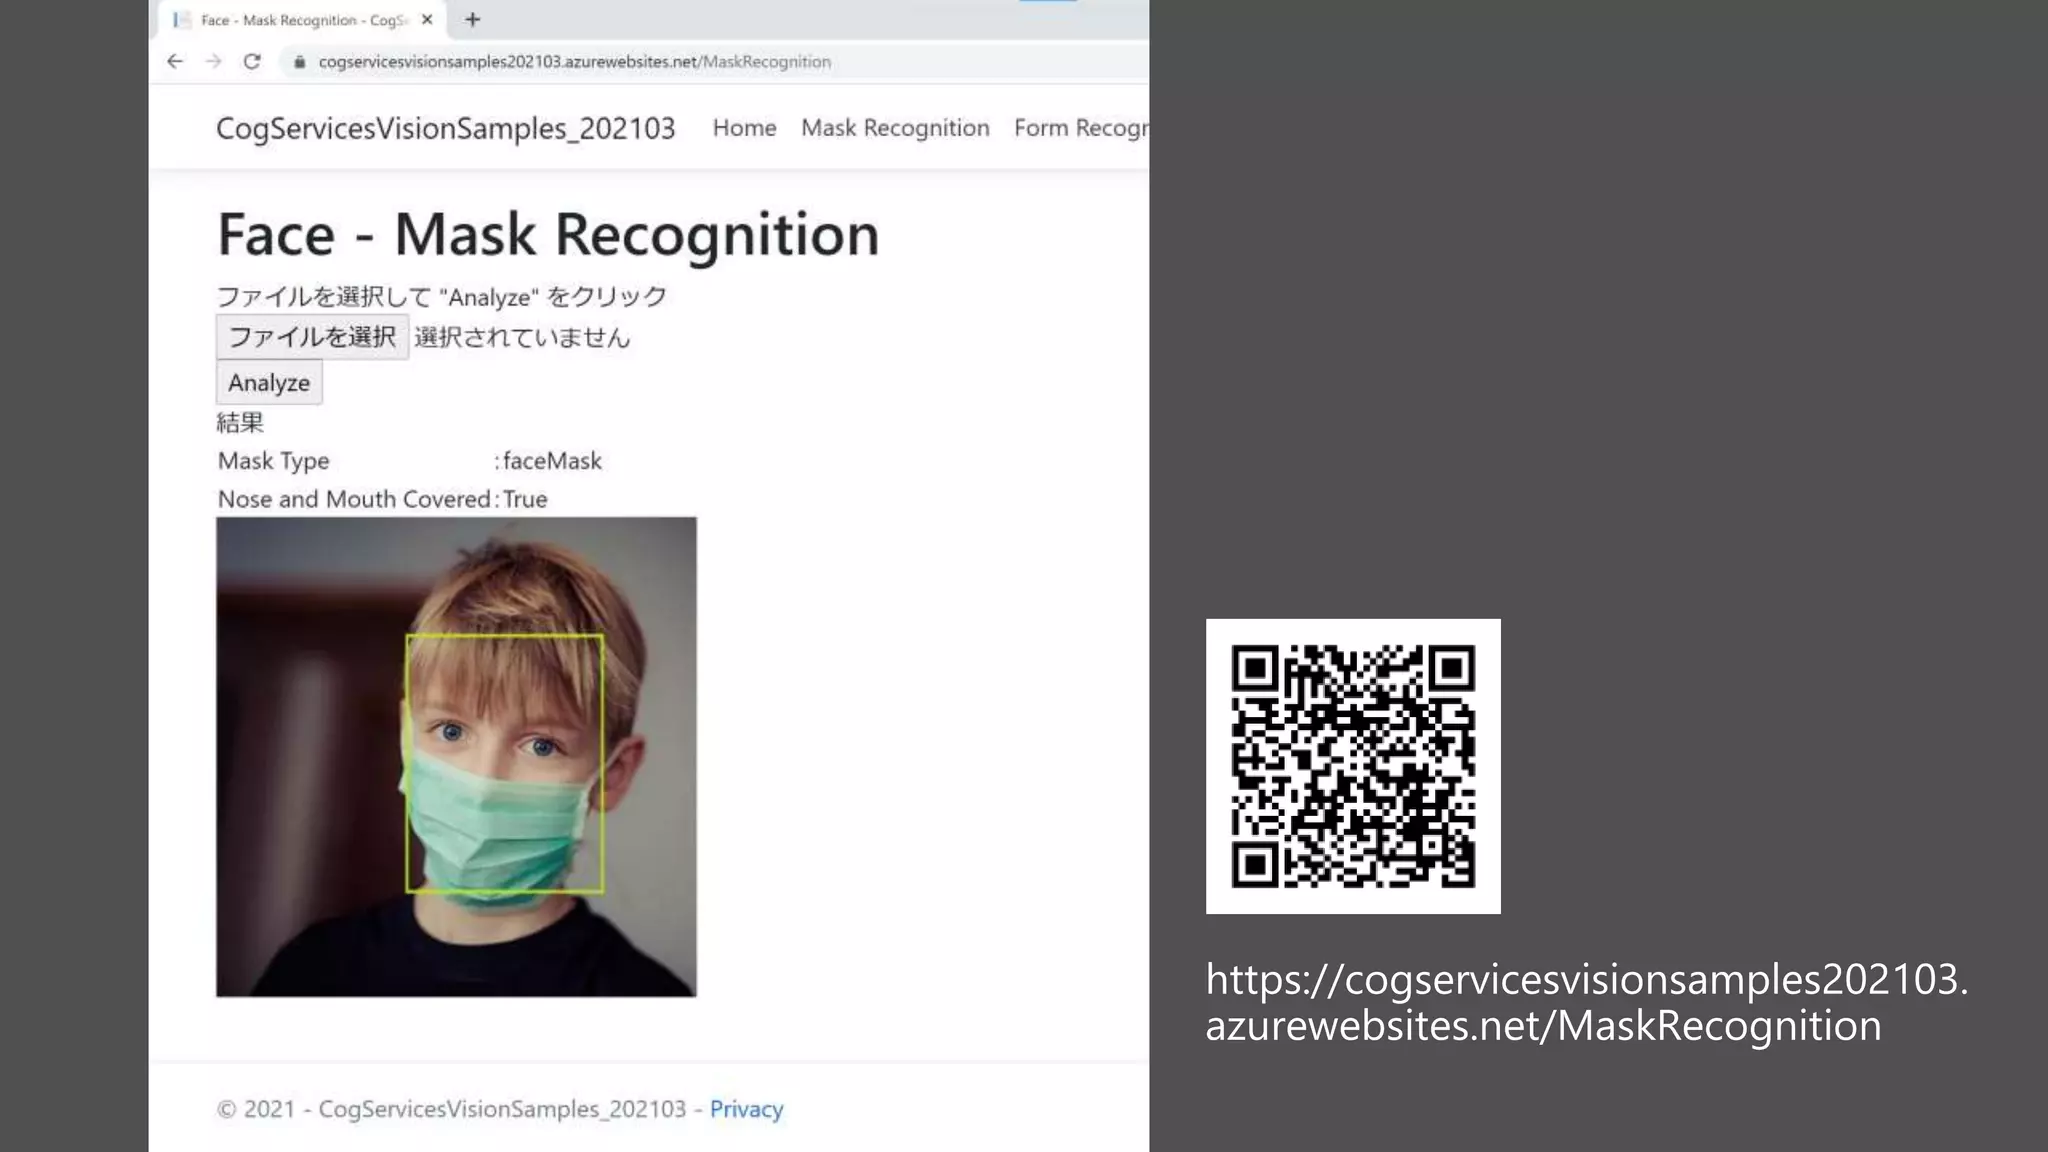Reload the page with refresh icon
2048x1152 pixels.
252,62
